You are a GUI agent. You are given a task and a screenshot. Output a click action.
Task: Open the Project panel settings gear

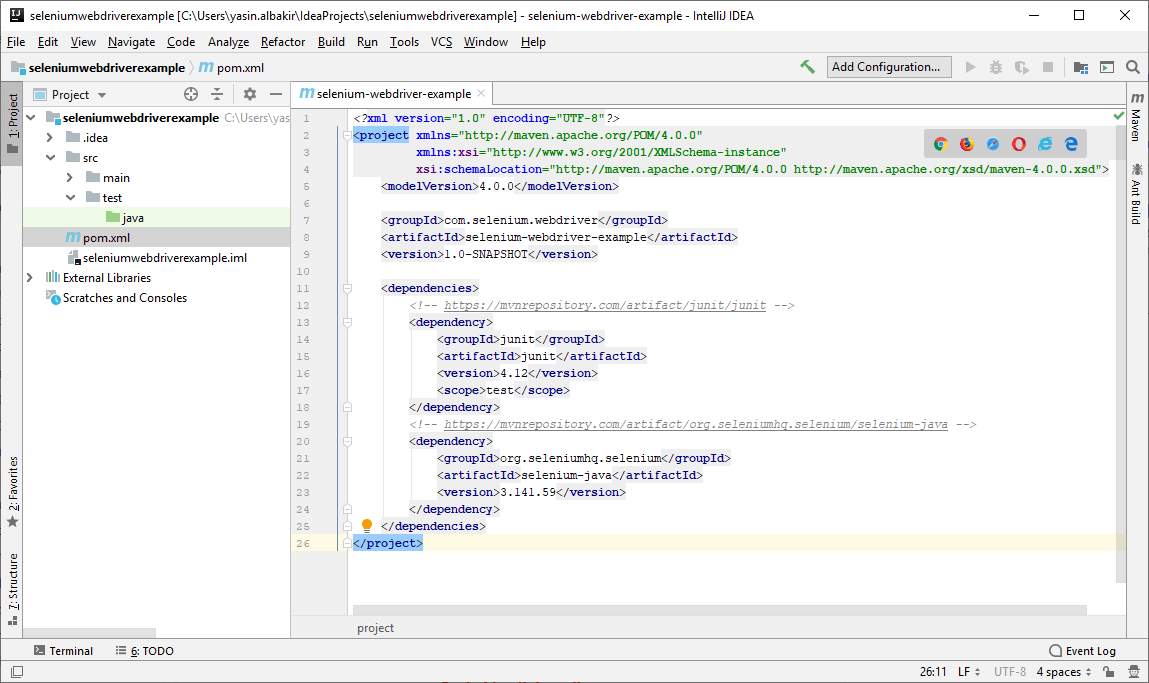pos(248,93)
